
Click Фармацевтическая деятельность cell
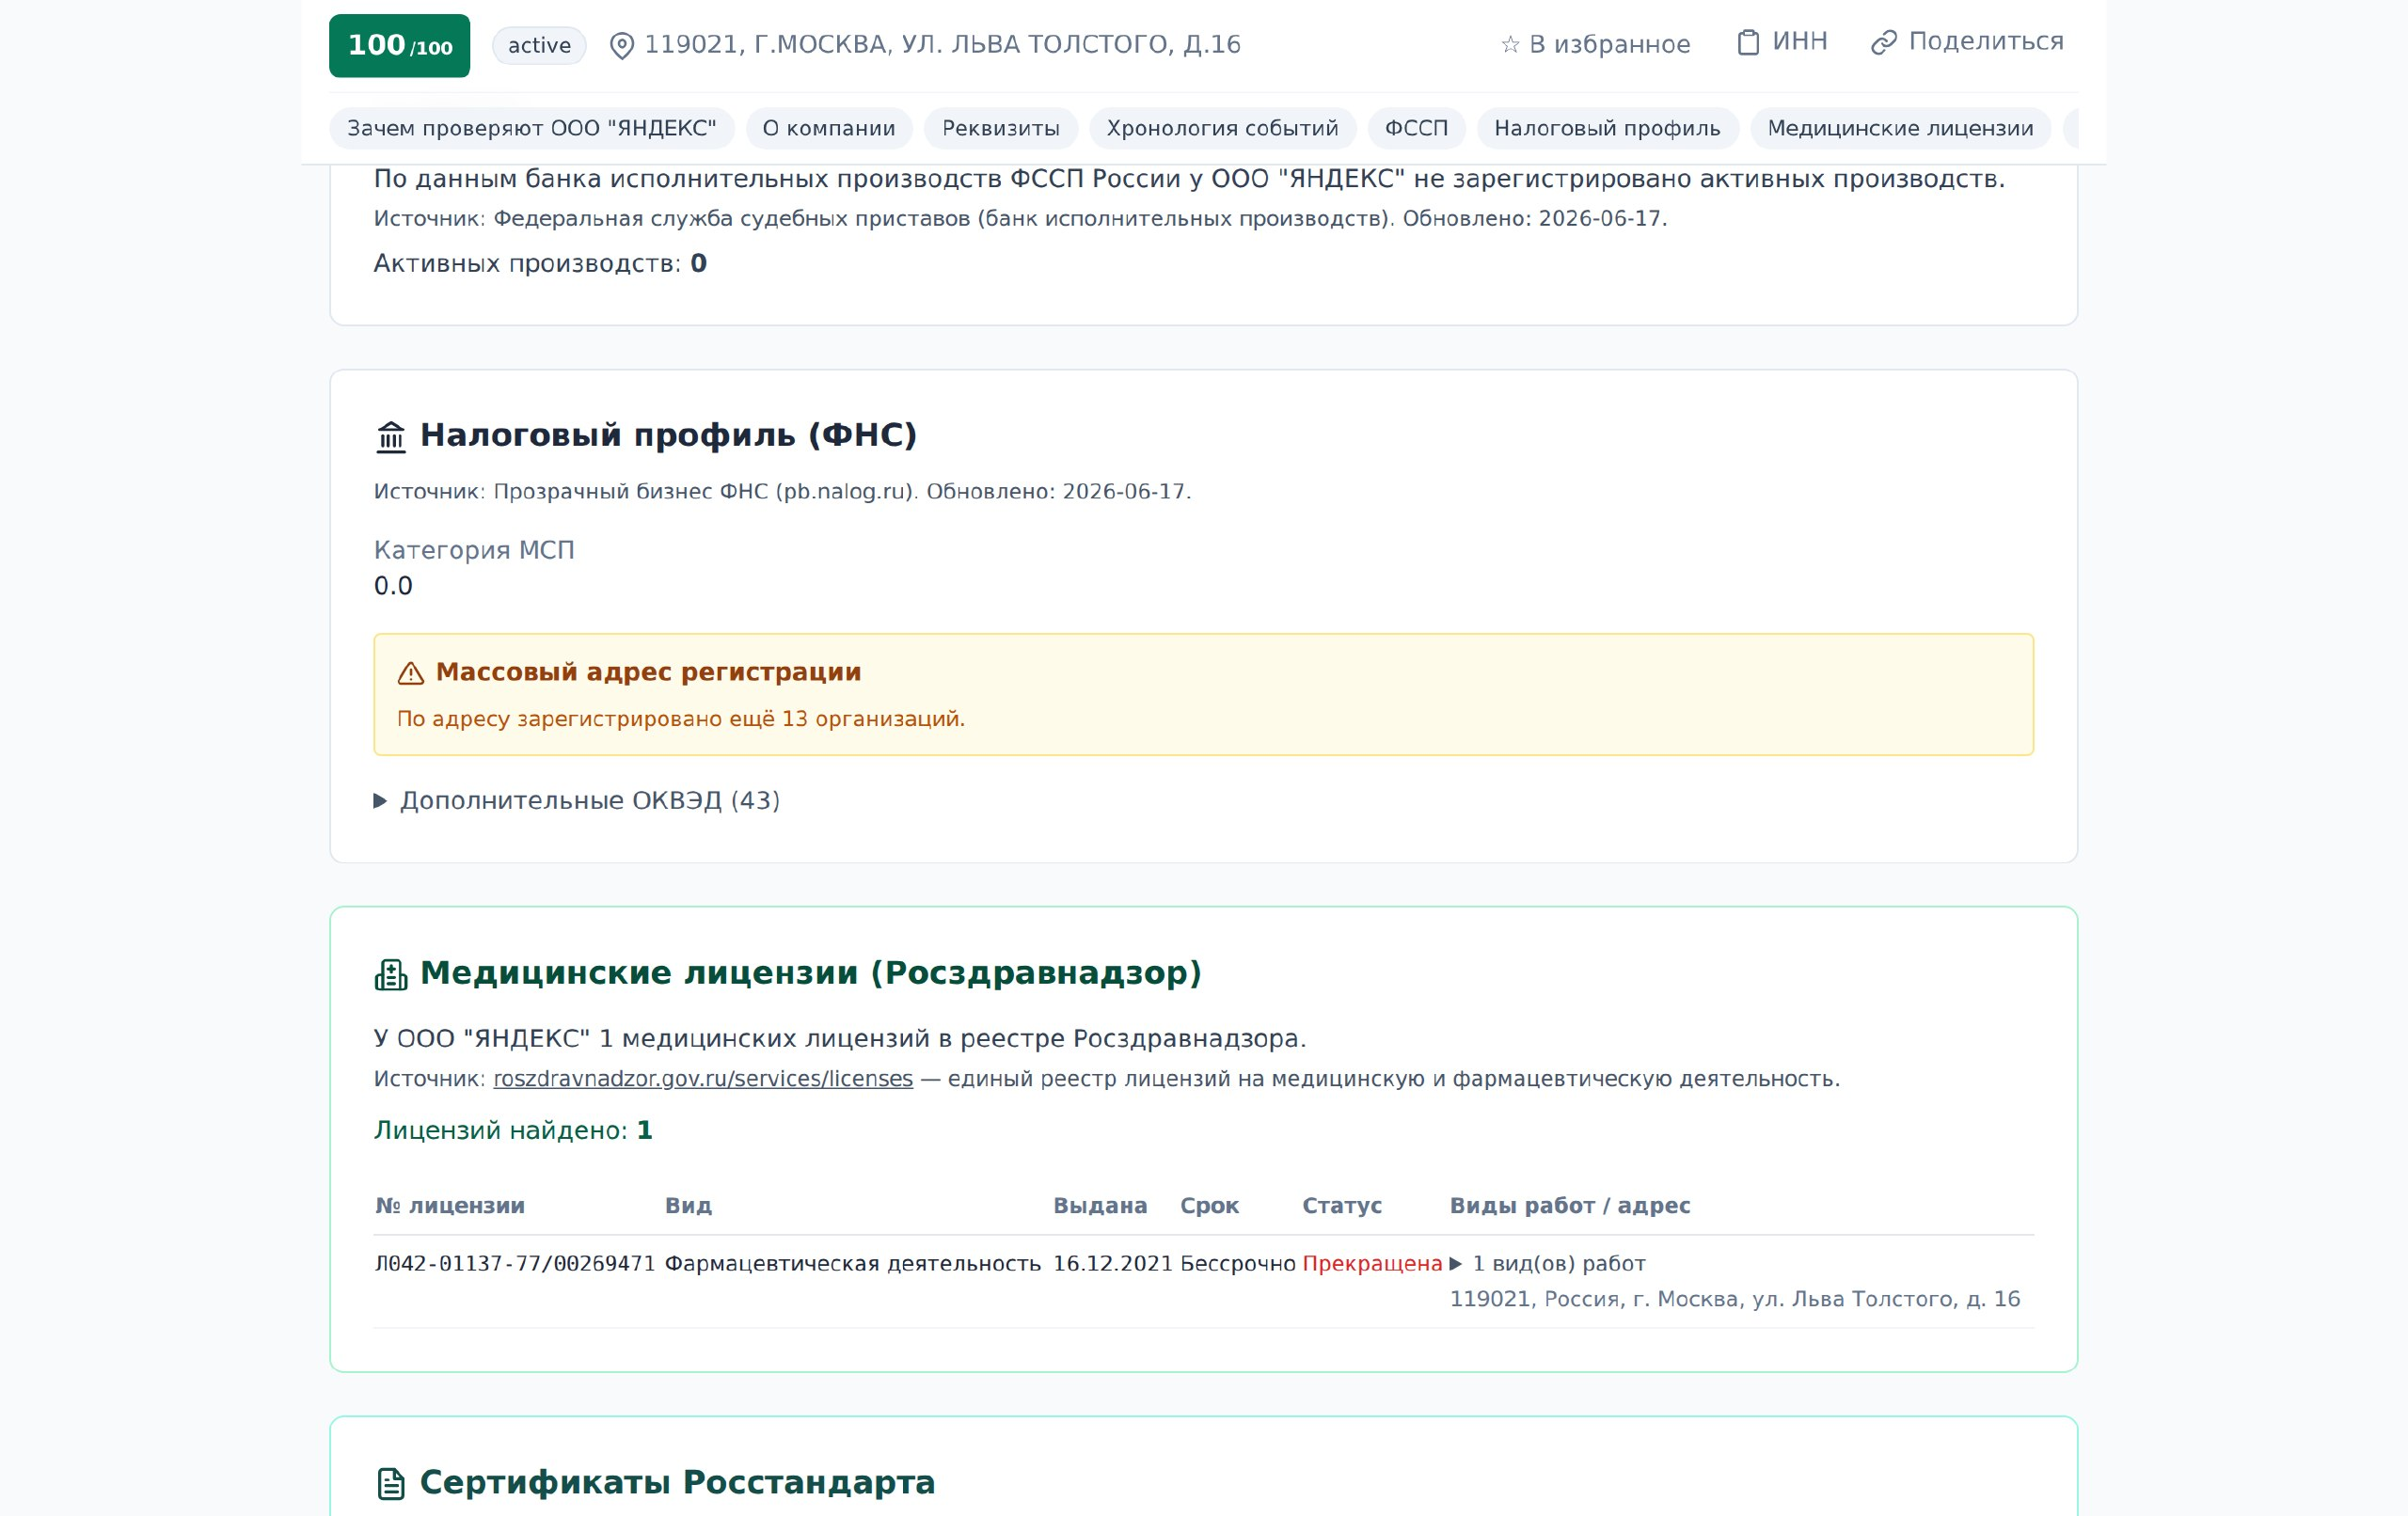(853, 1264)
